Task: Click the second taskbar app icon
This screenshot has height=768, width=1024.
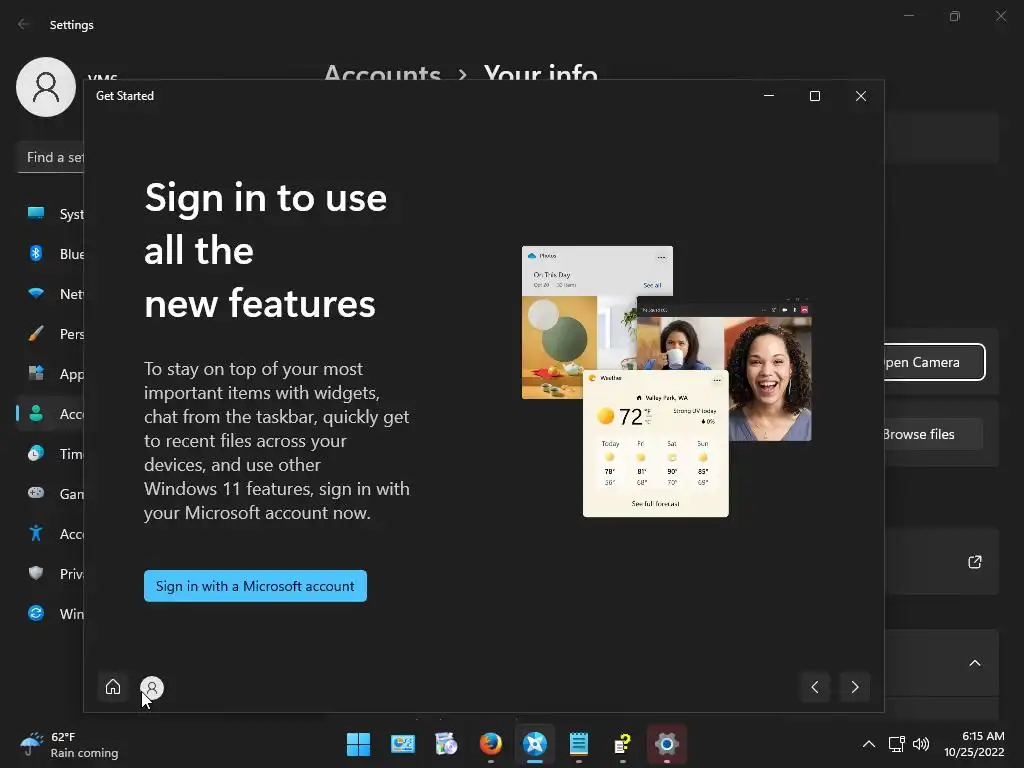Action: [402, 744]
